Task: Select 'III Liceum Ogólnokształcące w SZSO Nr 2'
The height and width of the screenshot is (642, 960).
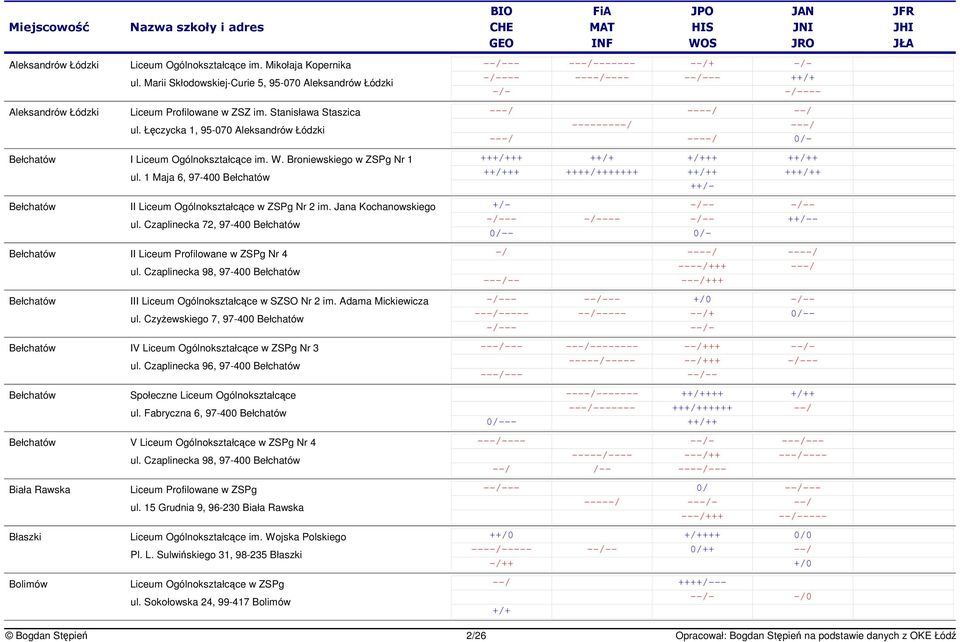Action: [x=225, y=301]
